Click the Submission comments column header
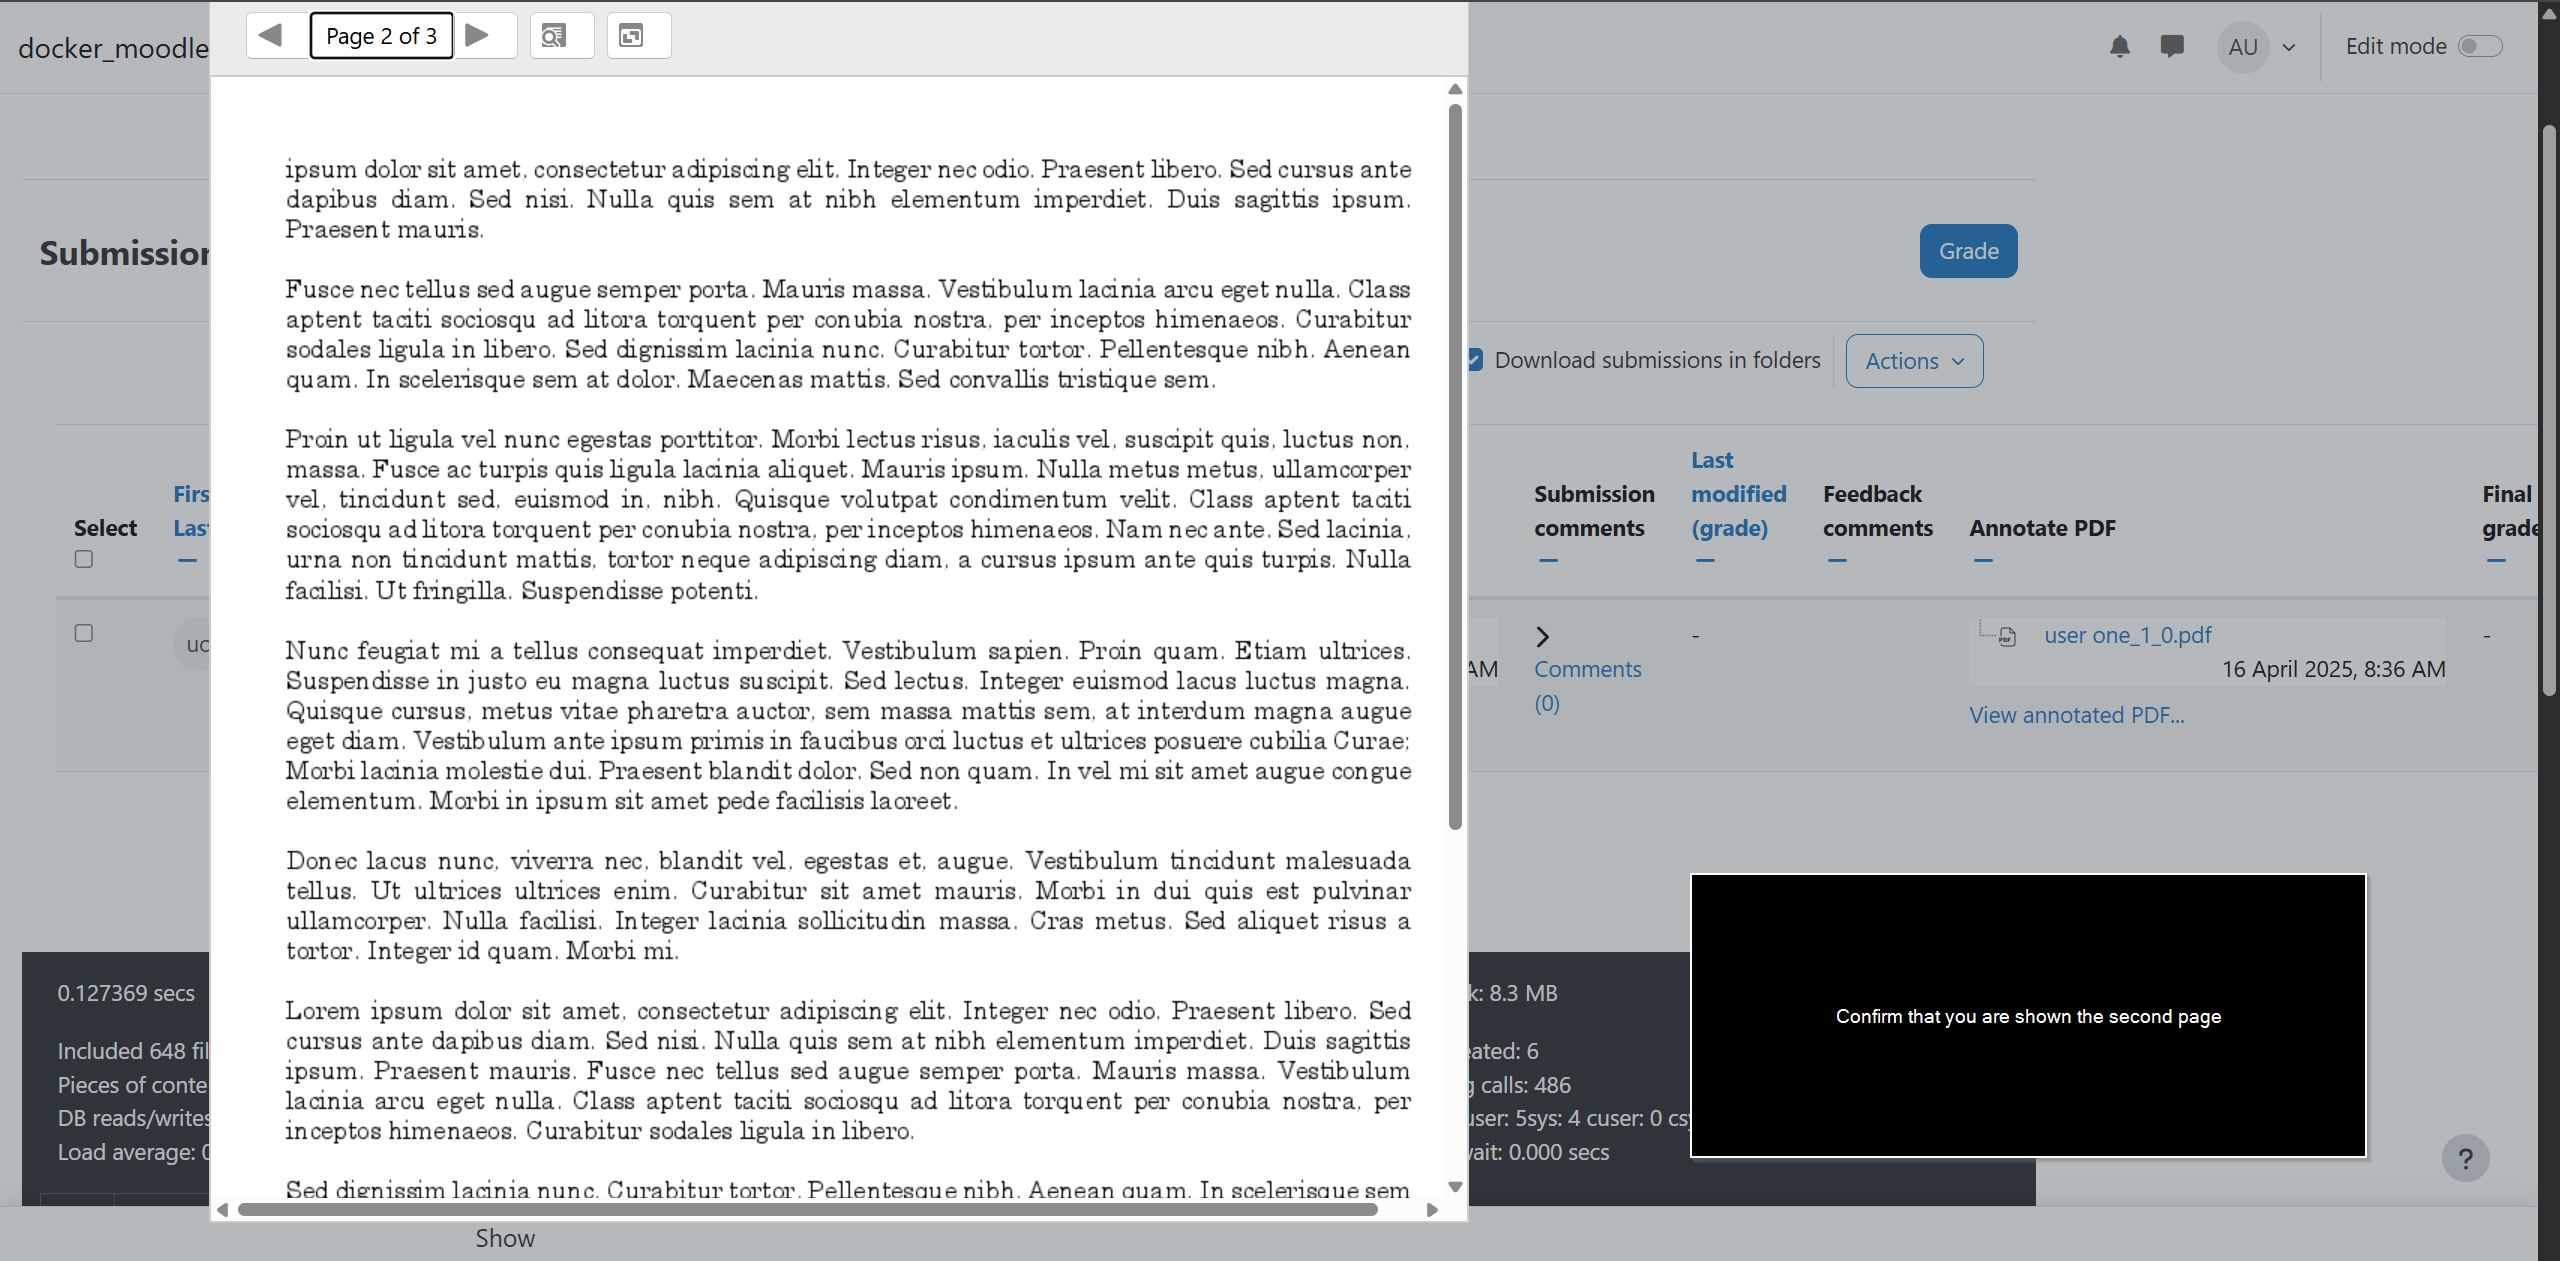2560x1261 pixels. pos(1594,511)
